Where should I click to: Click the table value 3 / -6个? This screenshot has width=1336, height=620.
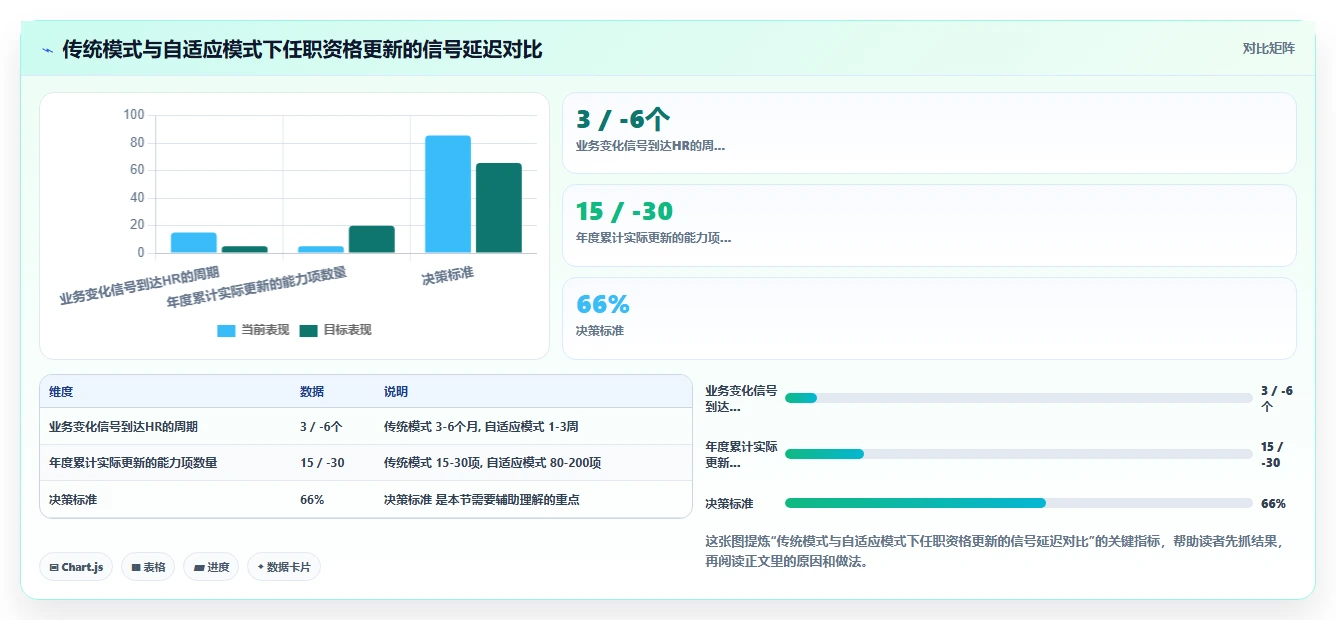(x=321, y=427)
